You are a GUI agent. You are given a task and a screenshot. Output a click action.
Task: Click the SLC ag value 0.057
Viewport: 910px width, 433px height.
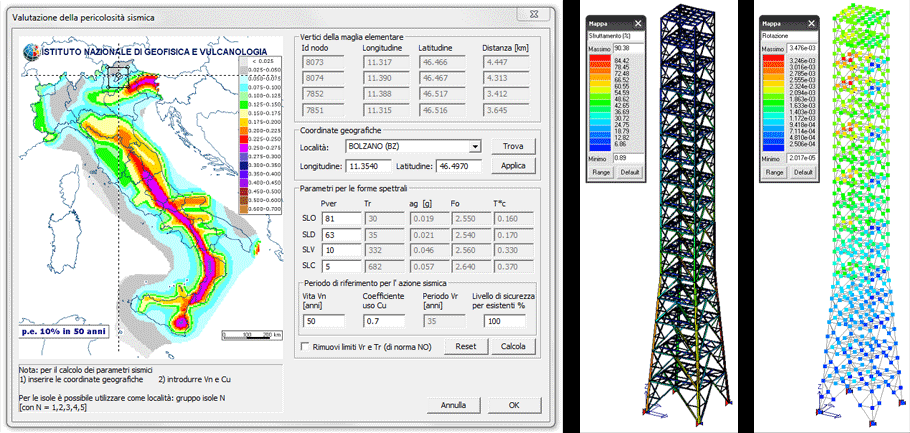(427, 266)
